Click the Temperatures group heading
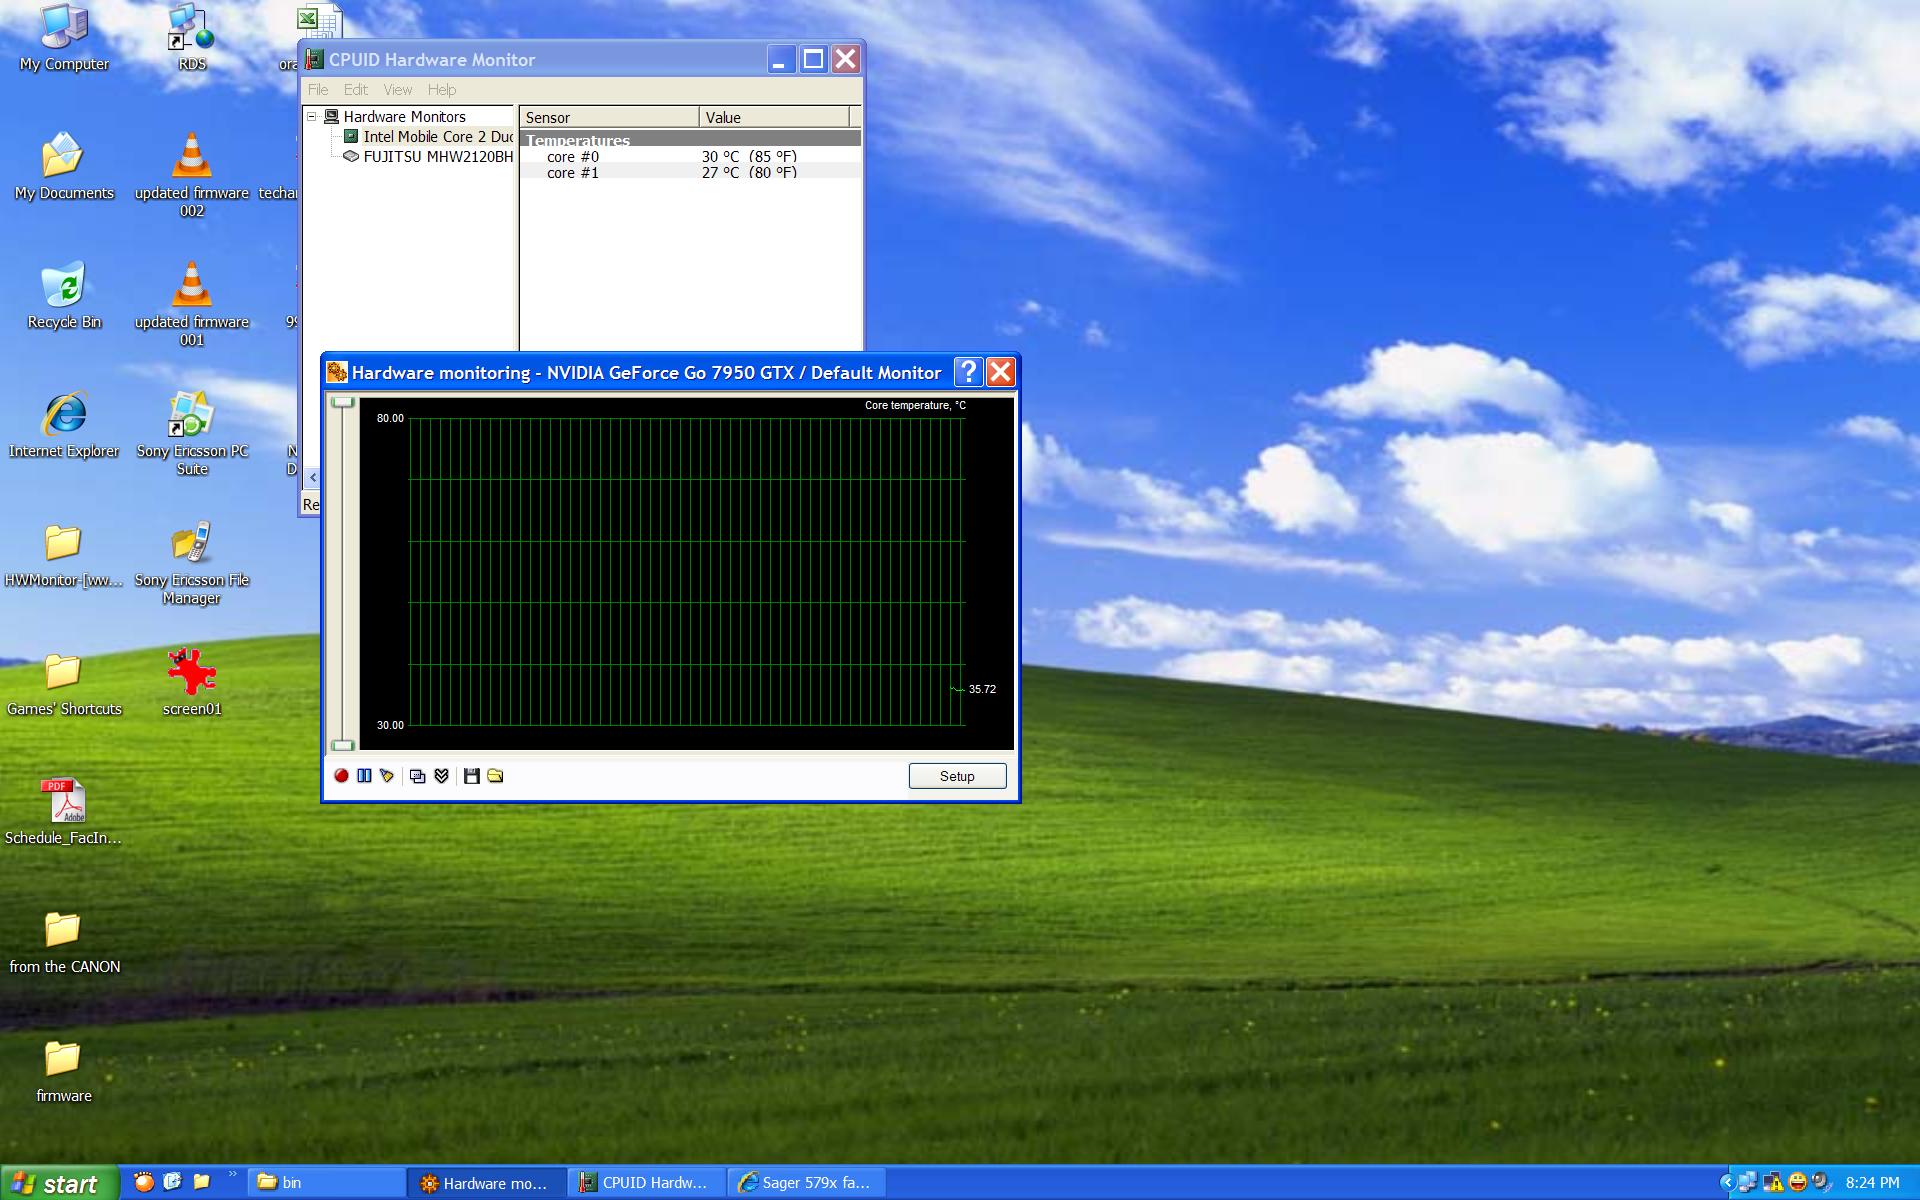1920x1200 pixels. [x=690, y=140]
